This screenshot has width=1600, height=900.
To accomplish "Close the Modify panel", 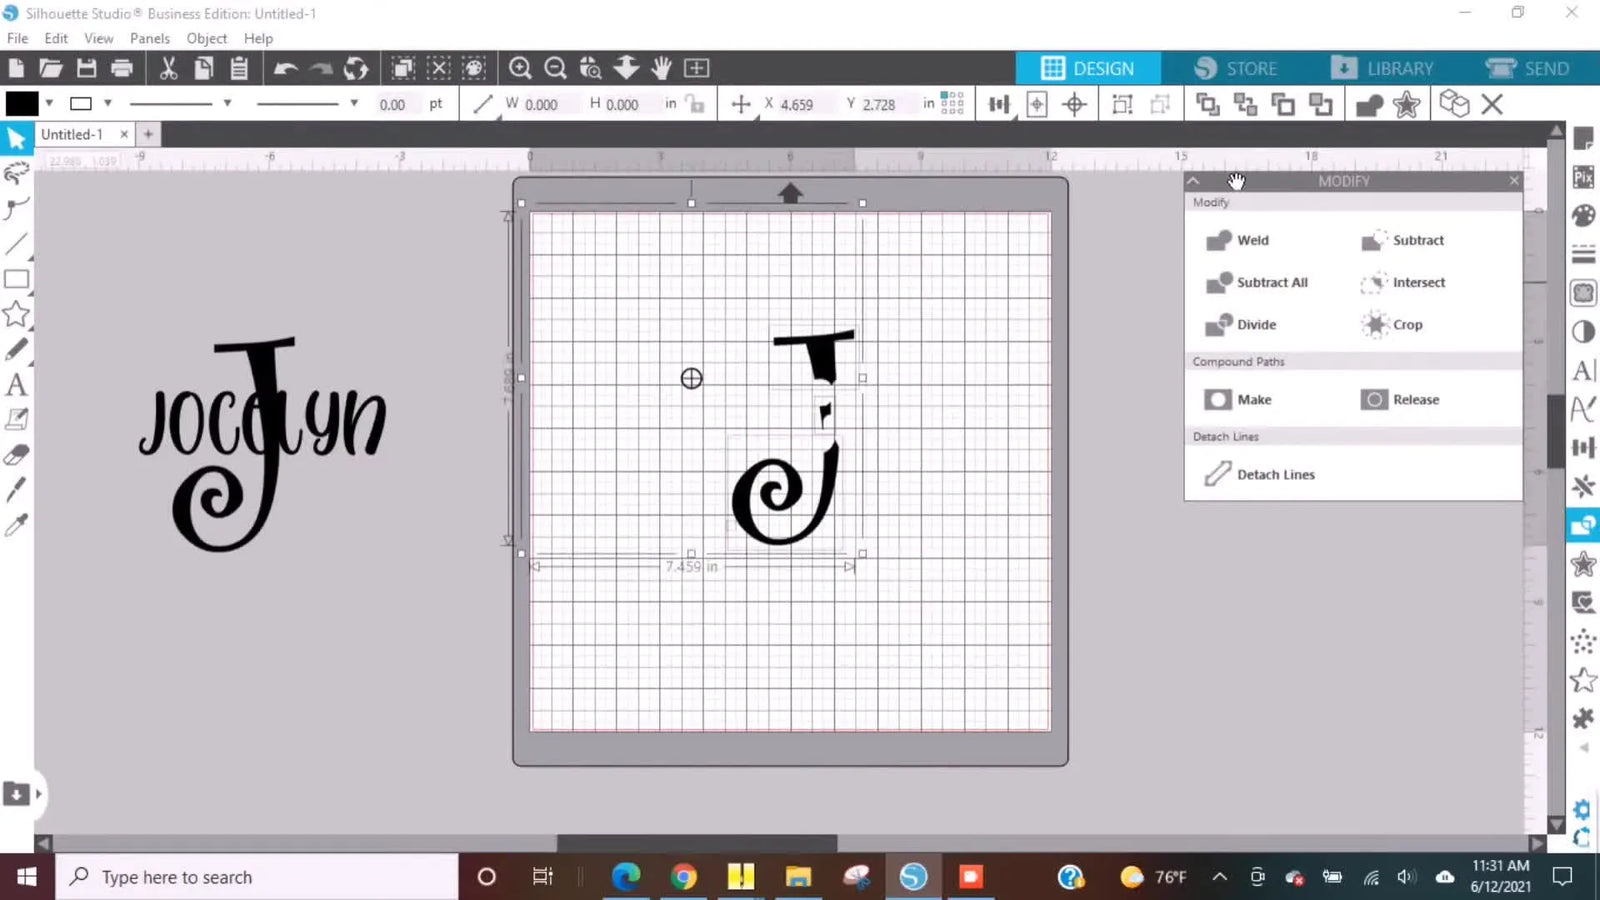I will pyautogui.click(x=1514, y=181).
